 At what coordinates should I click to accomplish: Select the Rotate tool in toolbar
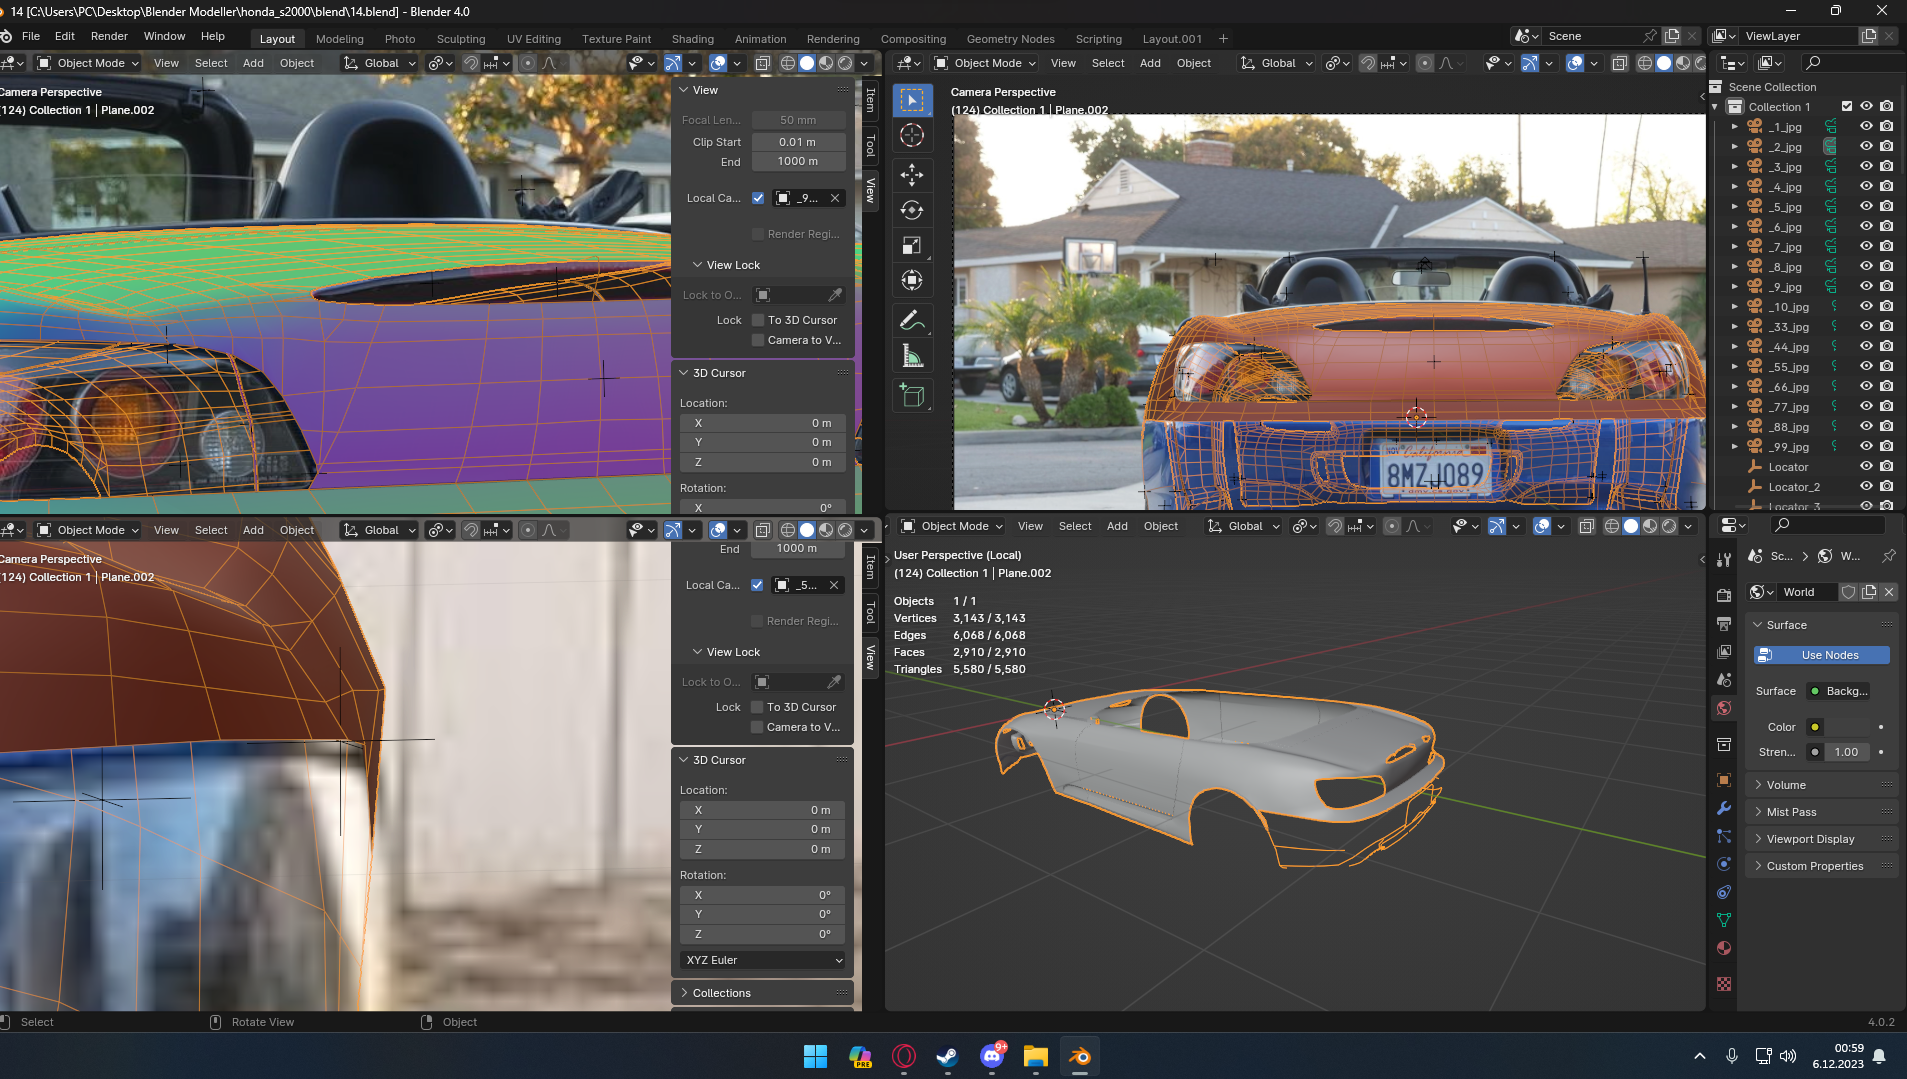(911, 210)
